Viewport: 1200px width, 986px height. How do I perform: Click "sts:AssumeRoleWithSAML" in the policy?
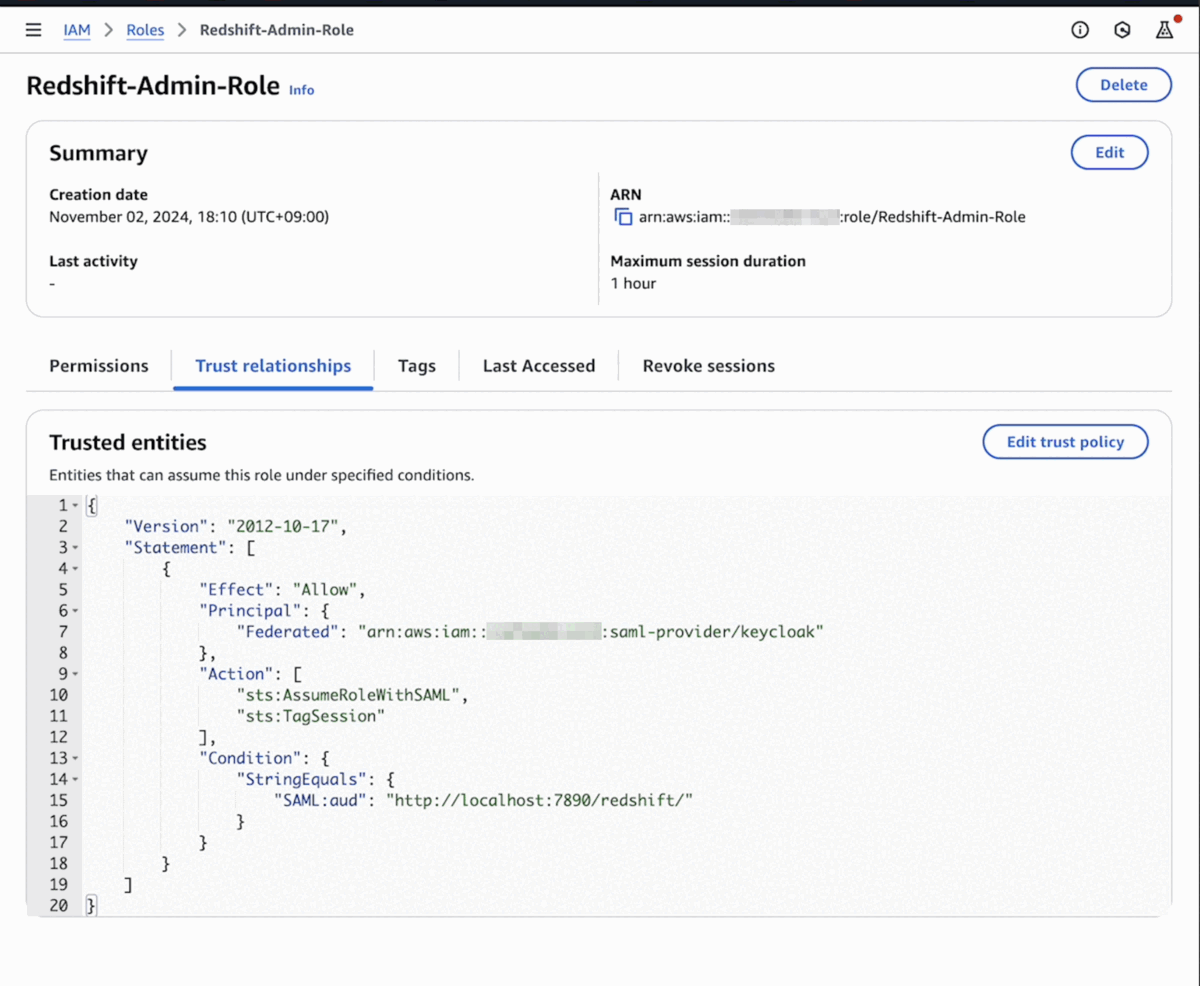pyautogui.click(x=351, y=695)
